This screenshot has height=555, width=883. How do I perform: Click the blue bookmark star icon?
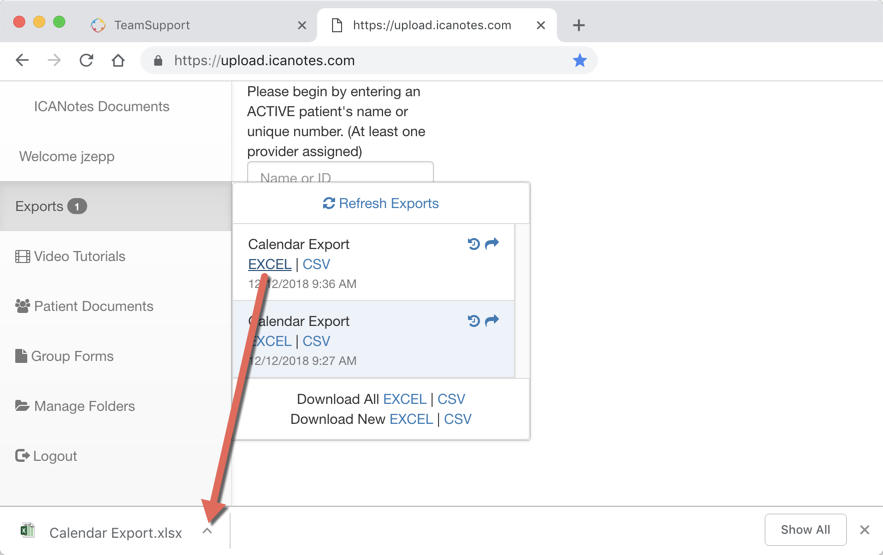(x=579, y=60)
